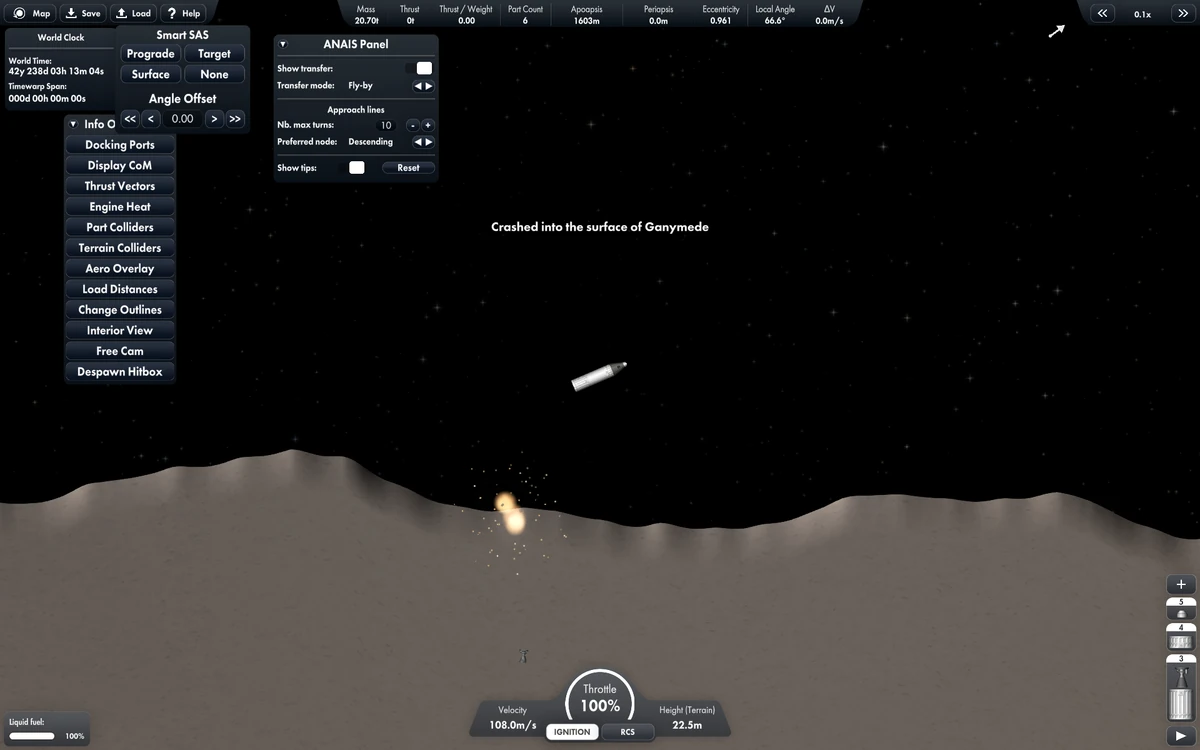The image size is (1200, 750).
Task: Select Prograde in Smart SAS
Action: coord(150,53)
